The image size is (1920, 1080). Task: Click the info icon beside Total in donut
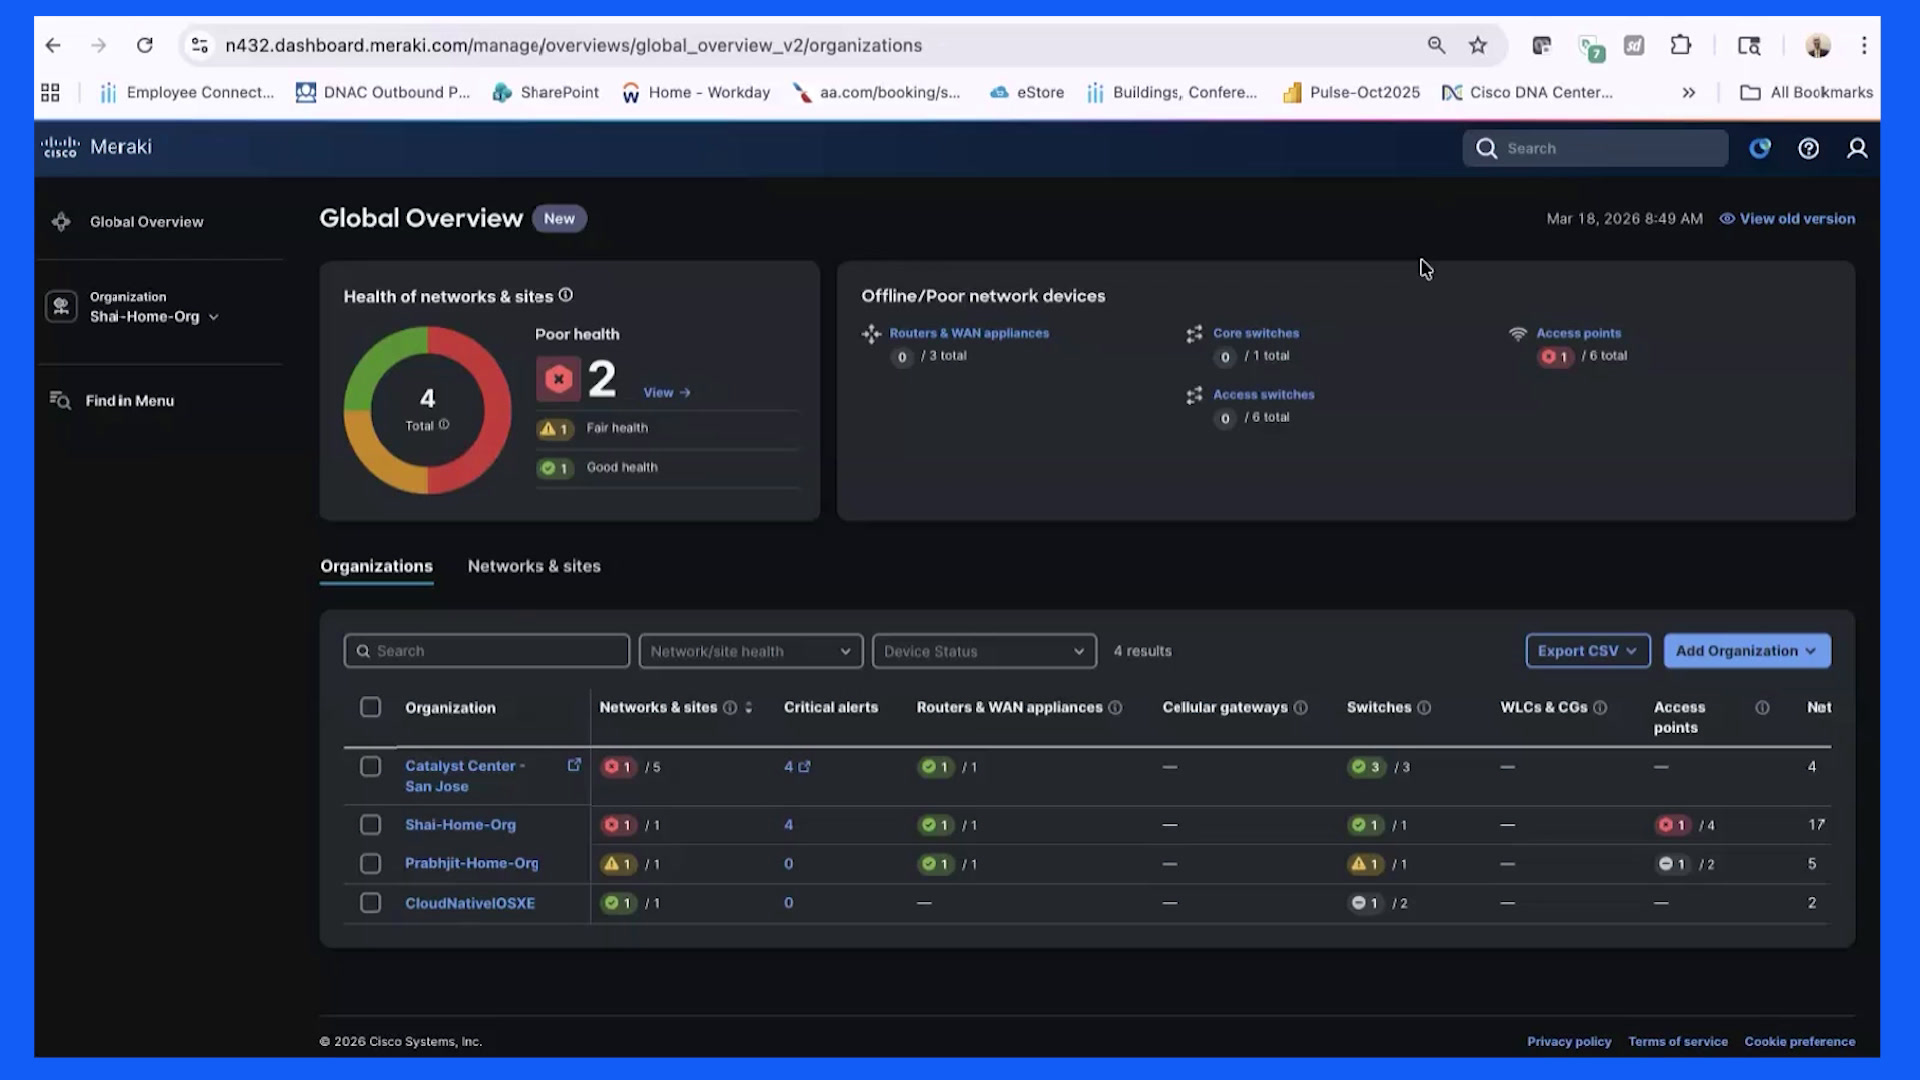coord(444,424)
